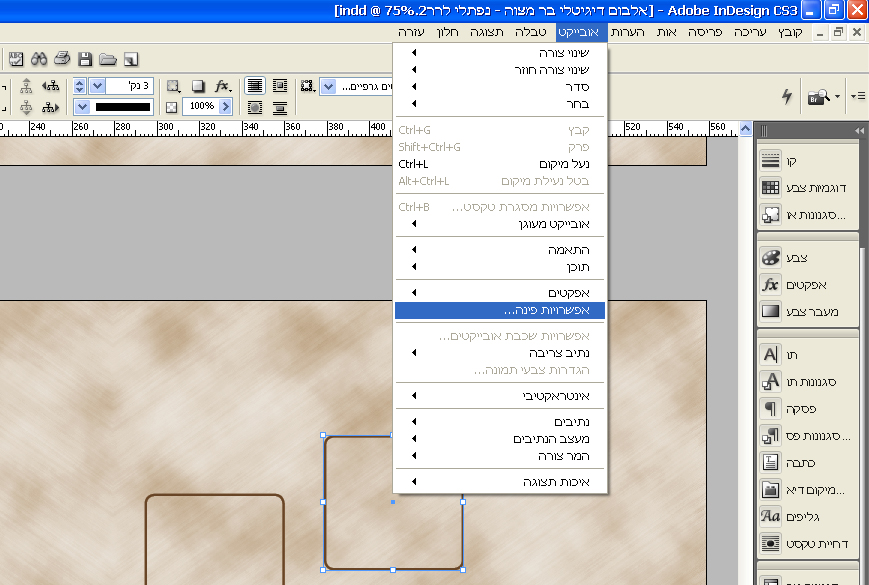Open the עזרה menu
The width and height of the screenshot is (869, 585).
[411, 32]
